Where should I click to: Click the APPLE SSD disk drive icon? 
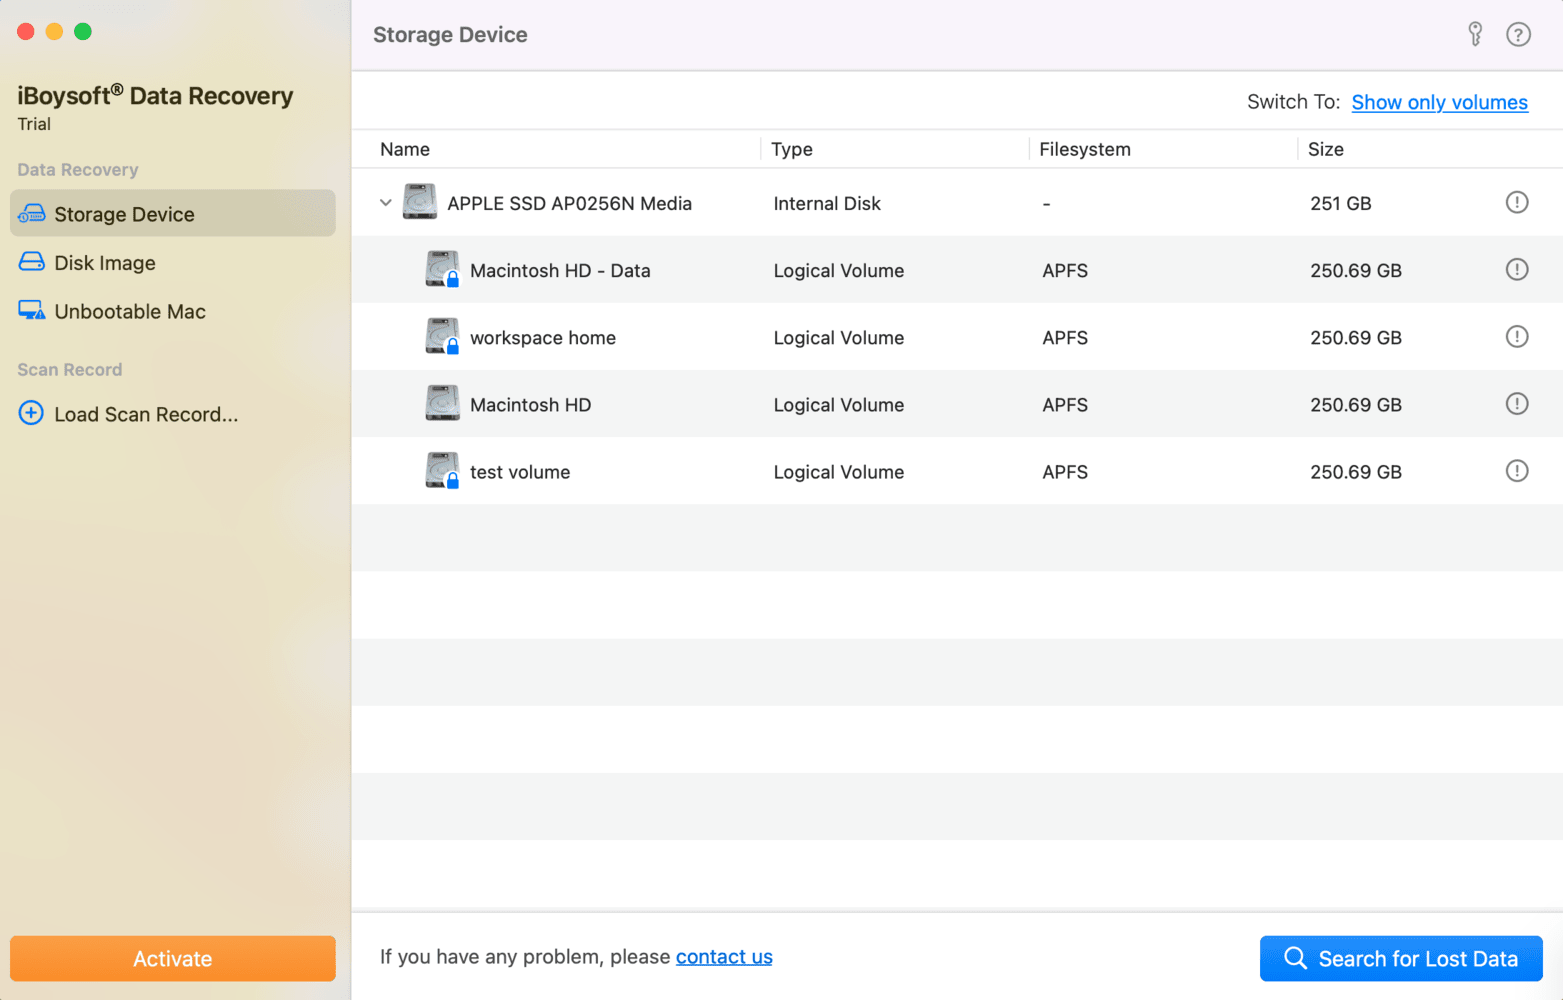(420, 202)
